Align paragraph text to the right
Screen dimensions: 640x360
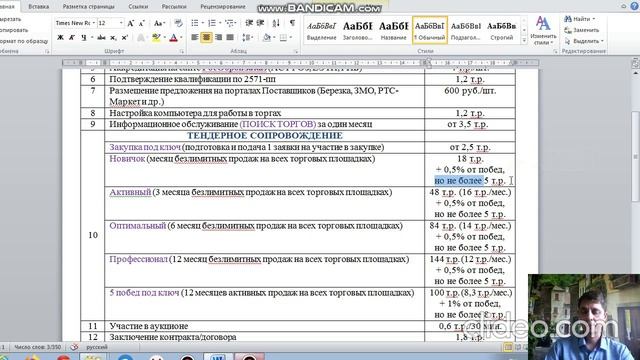pyautogui.click(x=218, y=38)
